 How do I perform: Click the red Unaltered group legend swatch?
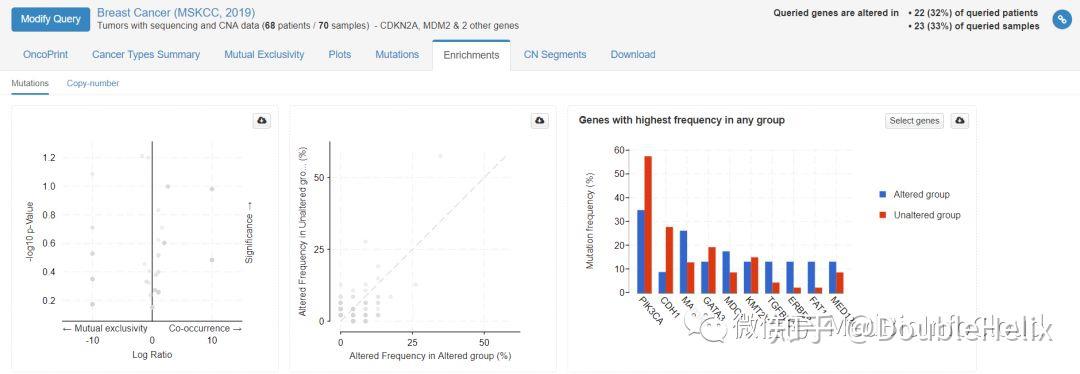tap(883, 216)
